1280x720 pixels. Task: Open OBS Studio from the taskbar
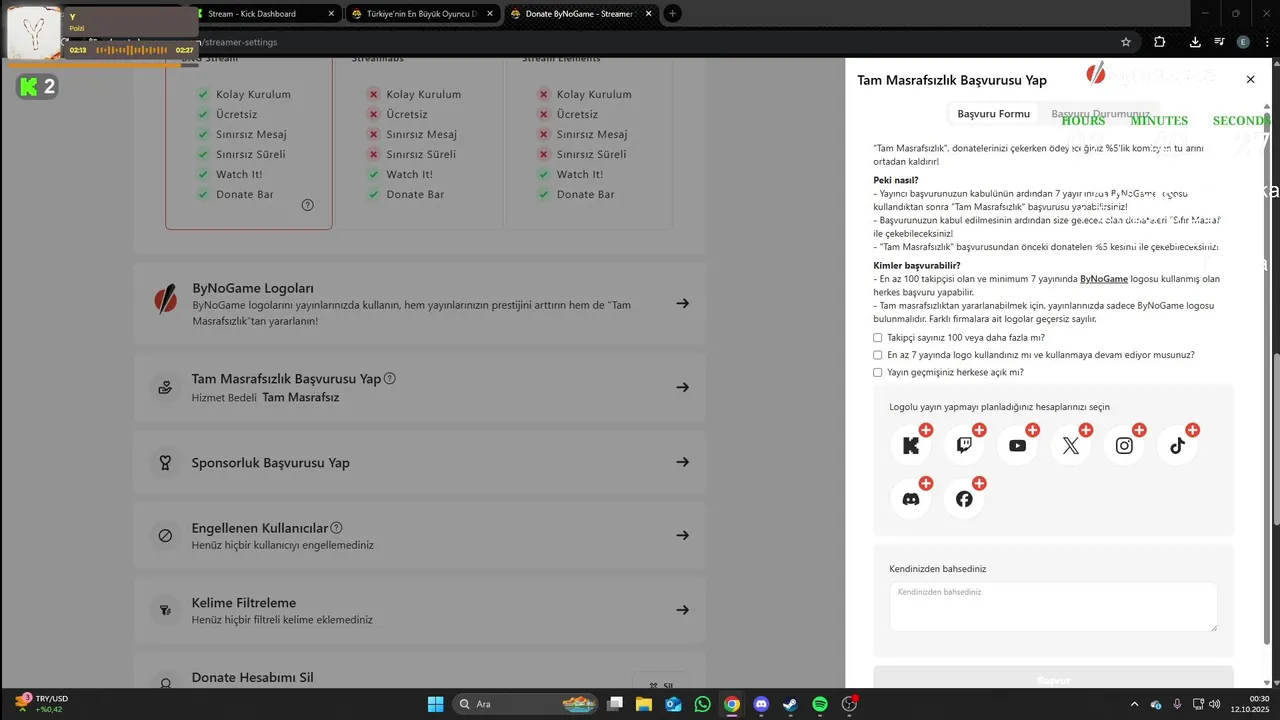pyautogui.click(x=850, y=704)
